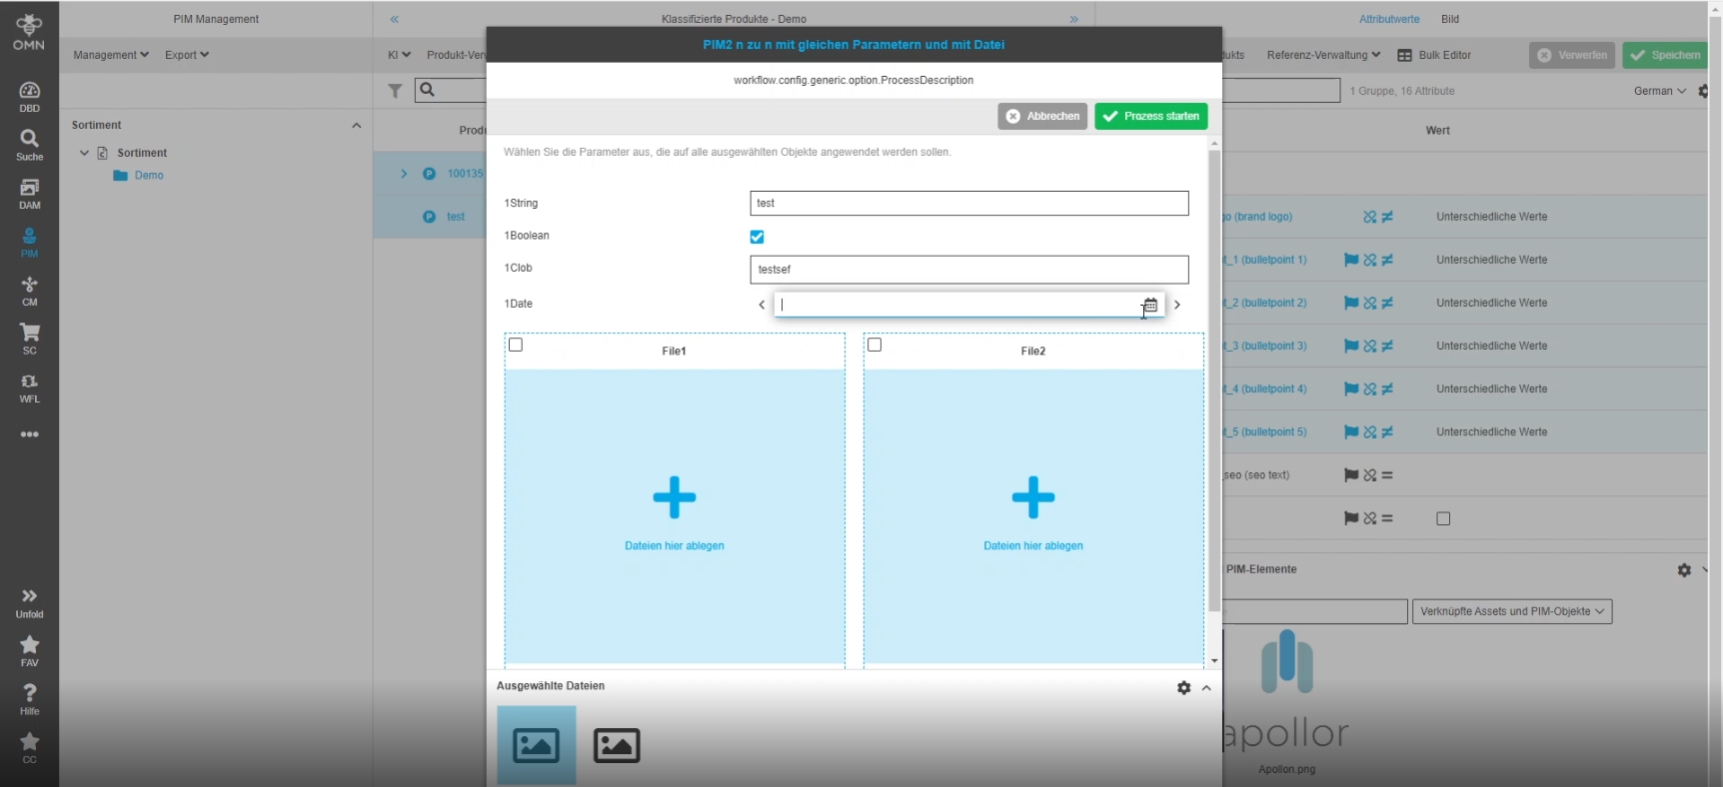Show more modules via the three dots
Screen dimensions: 1723x787
(29, 435)
